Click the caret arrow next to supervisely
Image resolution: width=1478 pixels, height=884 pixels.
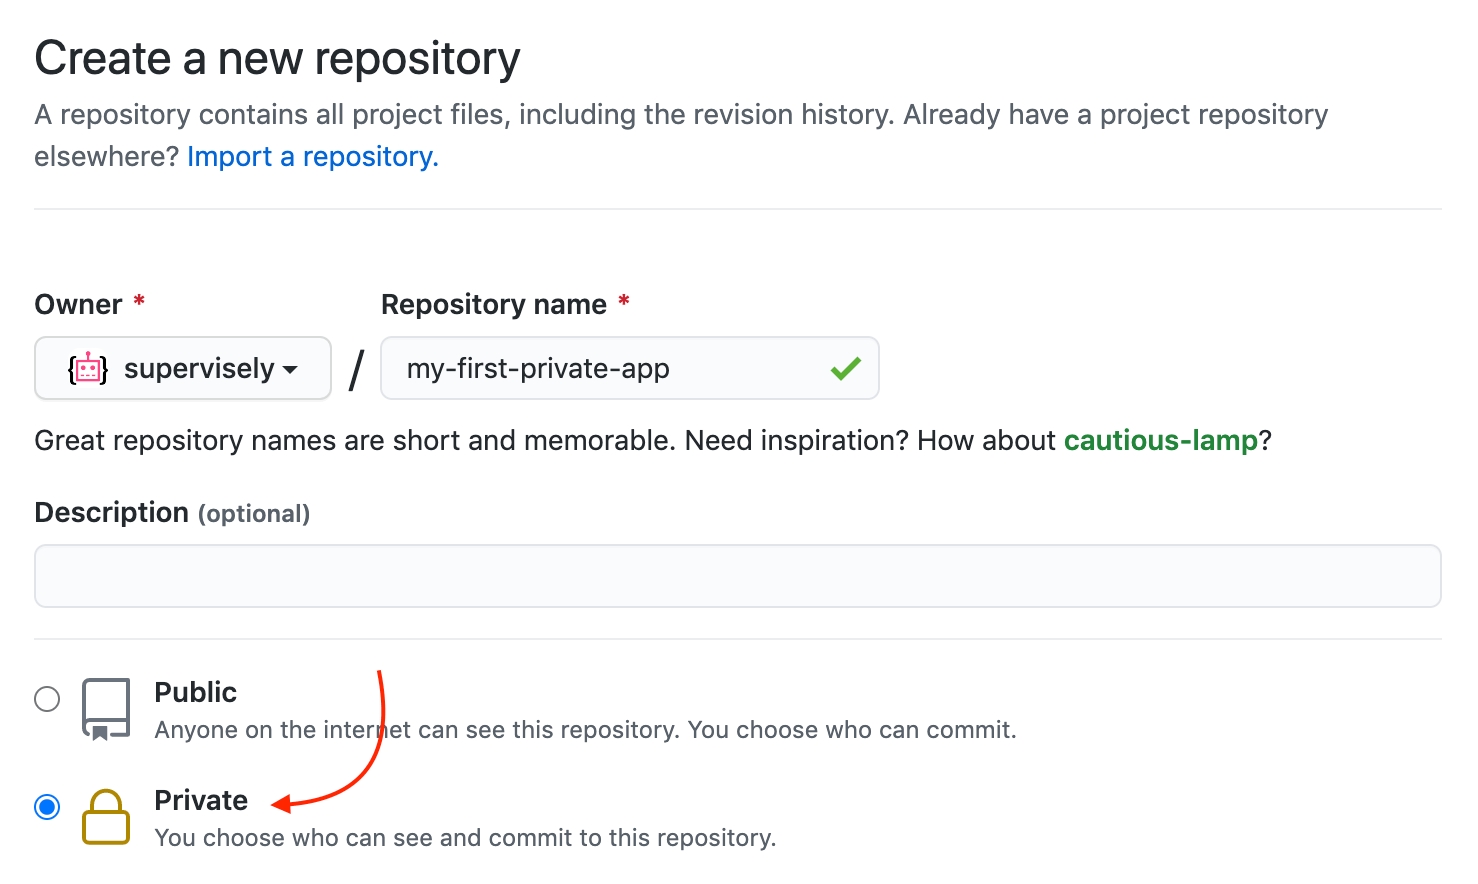291,370
